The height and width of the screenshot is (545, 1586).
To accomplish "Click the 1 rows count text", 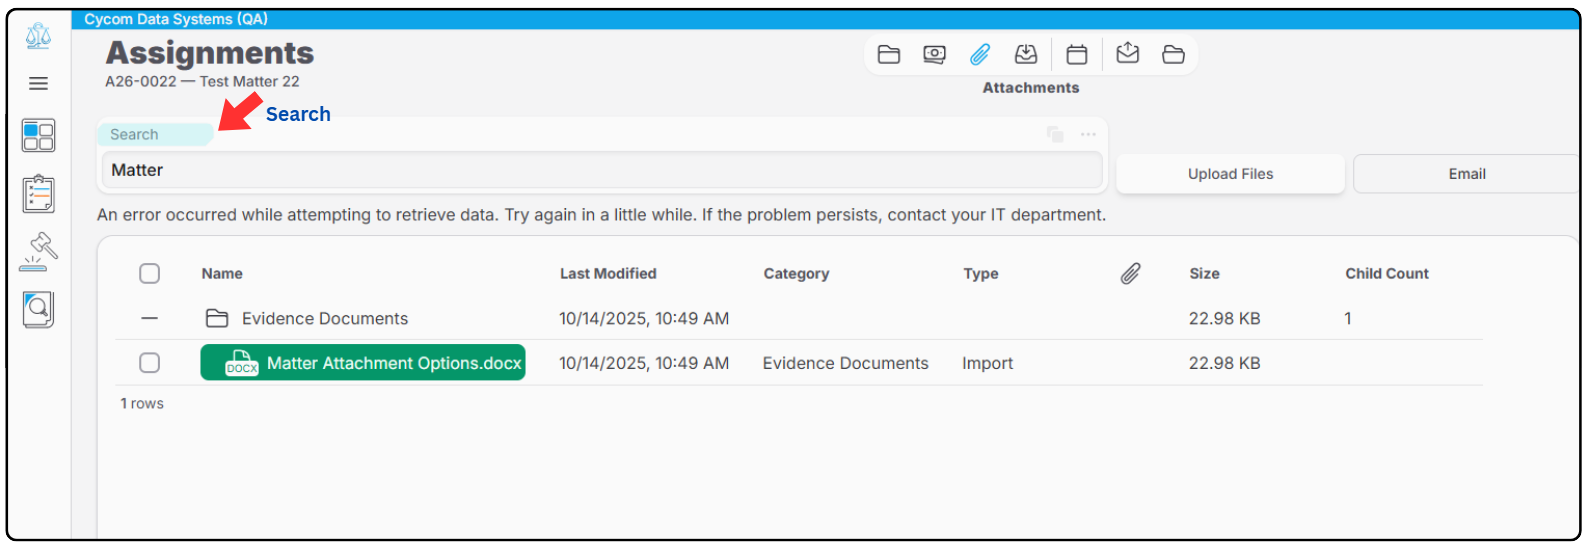I will 142,403.
